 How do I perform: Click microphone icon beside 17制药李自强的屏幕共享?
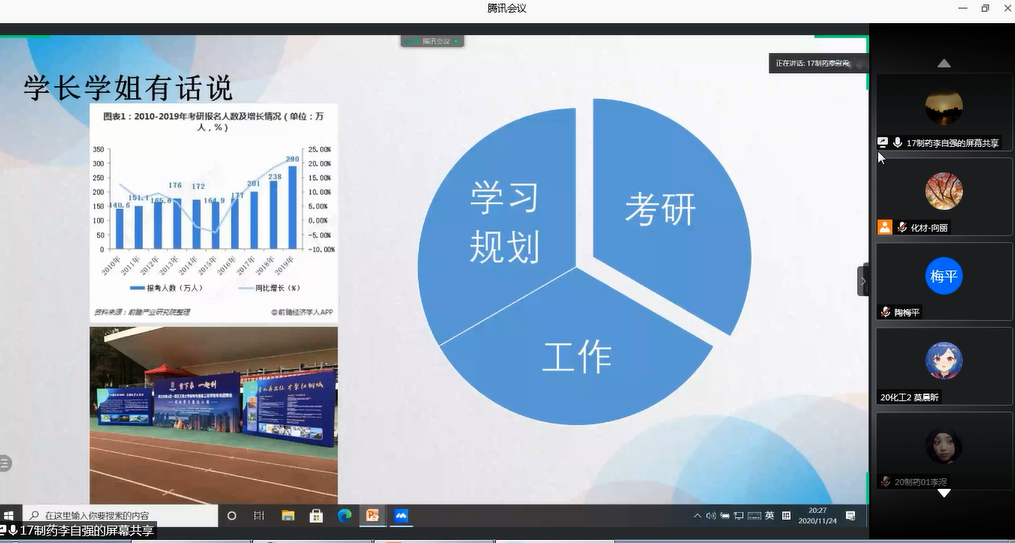coord(898,143)
